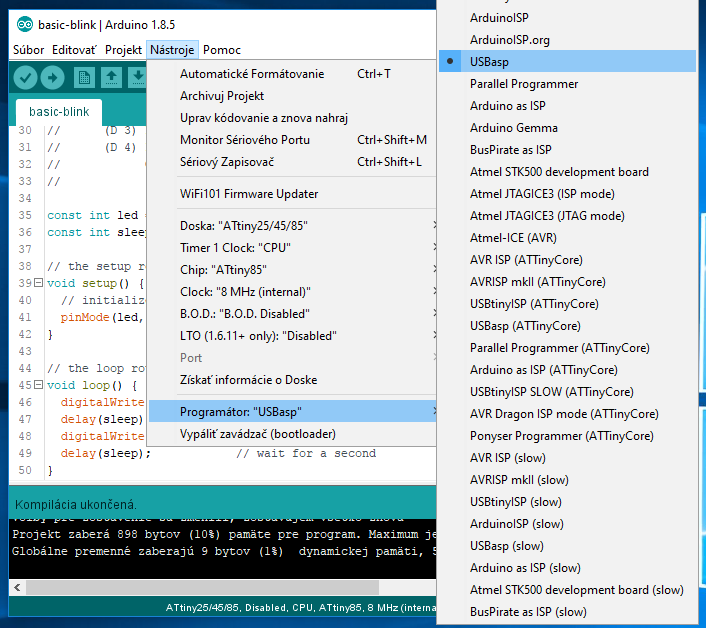Image resolution: width=706 pixels, height=628 pixels.
Task: Select USBtinyISP (slow) programmer
Action: click(x=567, y=502)
